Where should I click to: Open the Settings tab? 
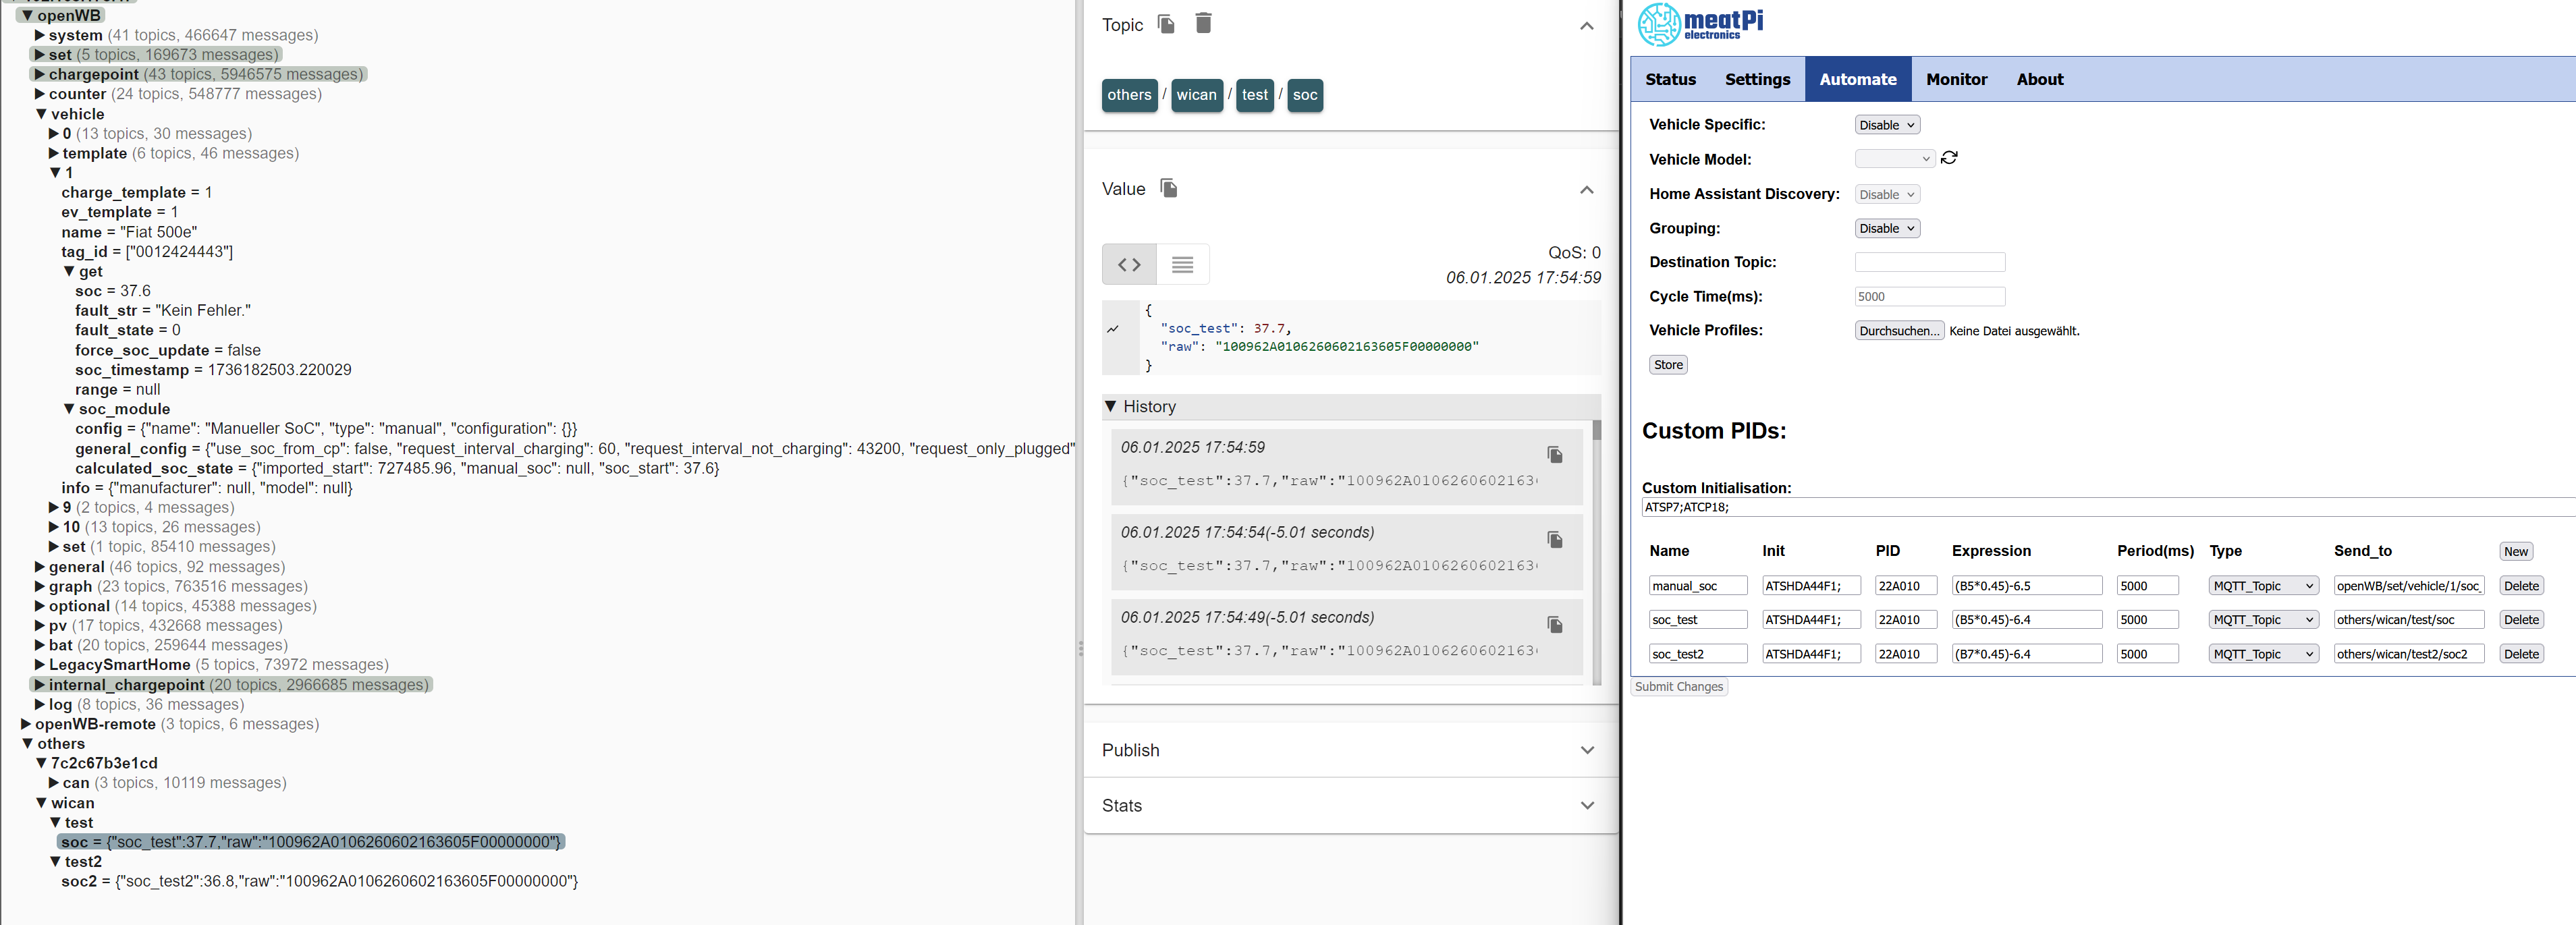(1757, 80)
